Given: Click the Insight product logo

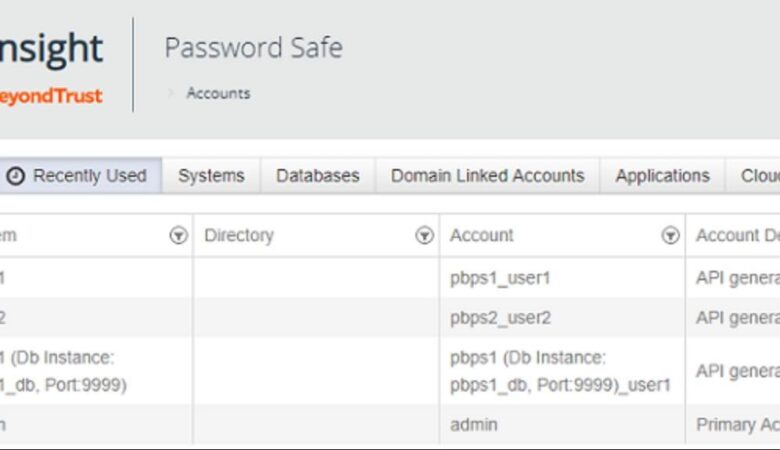Looking at the screenshot, I should (x=51, y=48).
